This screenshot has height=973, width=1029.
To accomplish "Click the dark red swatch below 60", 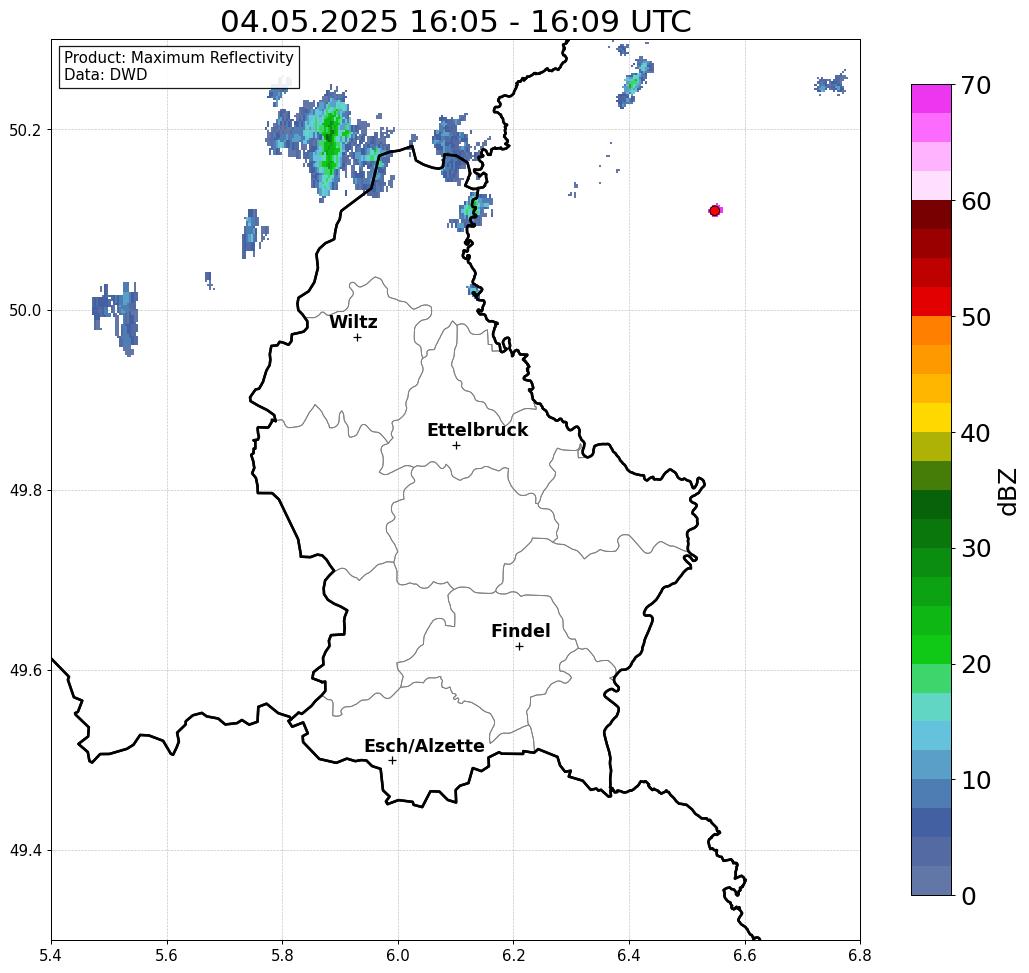I will coord(931,215).
